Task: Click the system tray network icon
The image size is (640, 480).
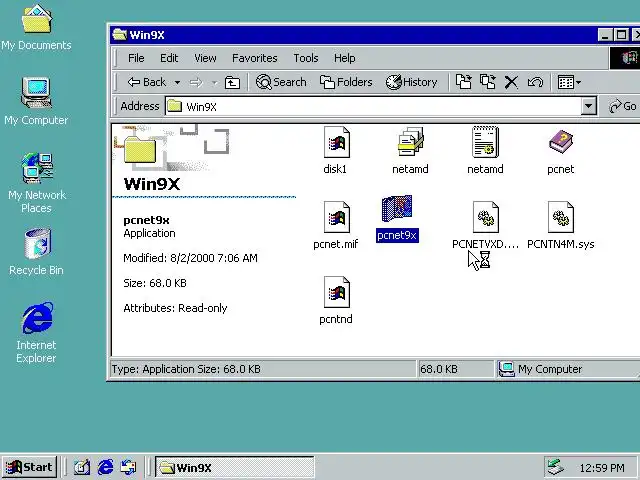Action: pos(555,468)
